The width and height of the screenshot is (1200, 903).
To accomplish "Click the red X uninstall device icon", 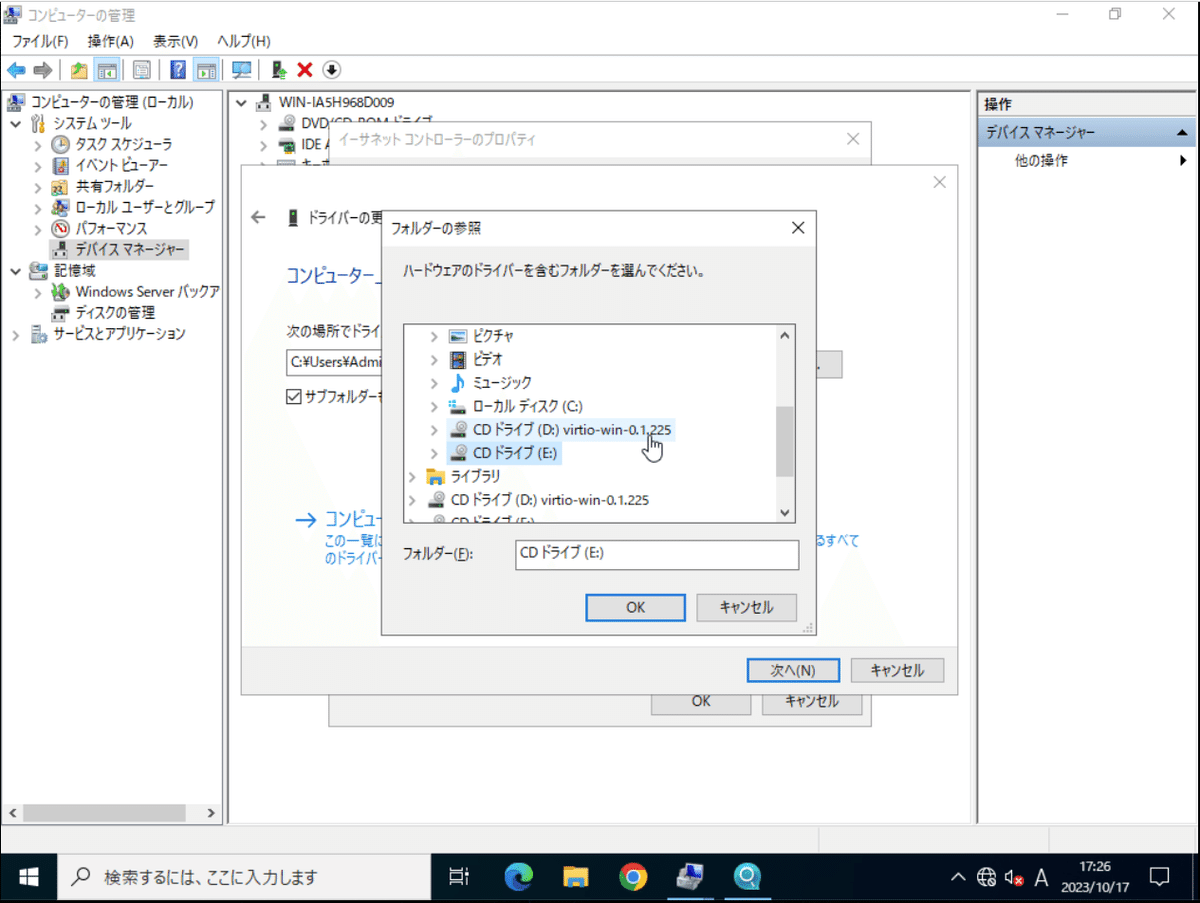I will [305, 70].
